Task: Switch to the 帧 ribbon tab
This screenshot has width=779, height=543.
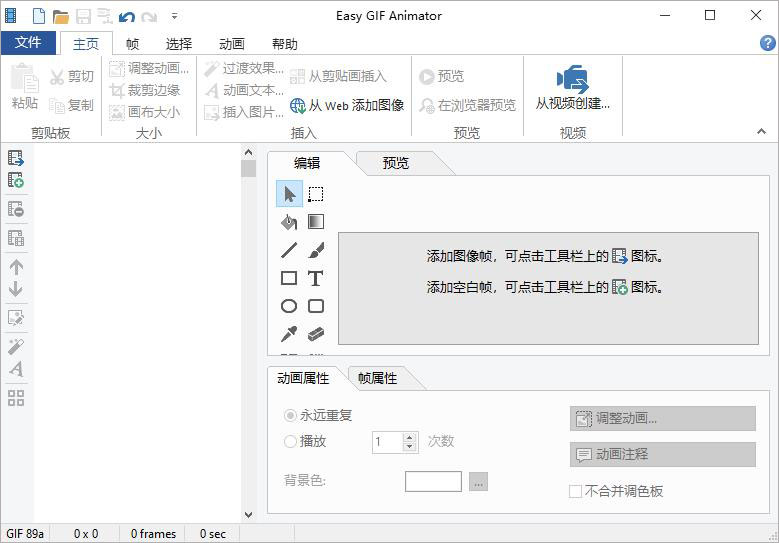Action: click(132, 44)
